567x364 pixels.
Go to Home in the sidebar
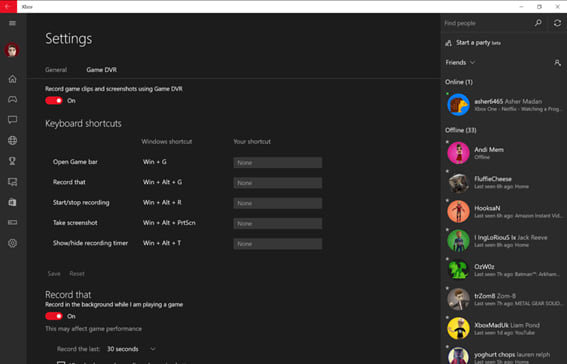(x=12, y=79)
